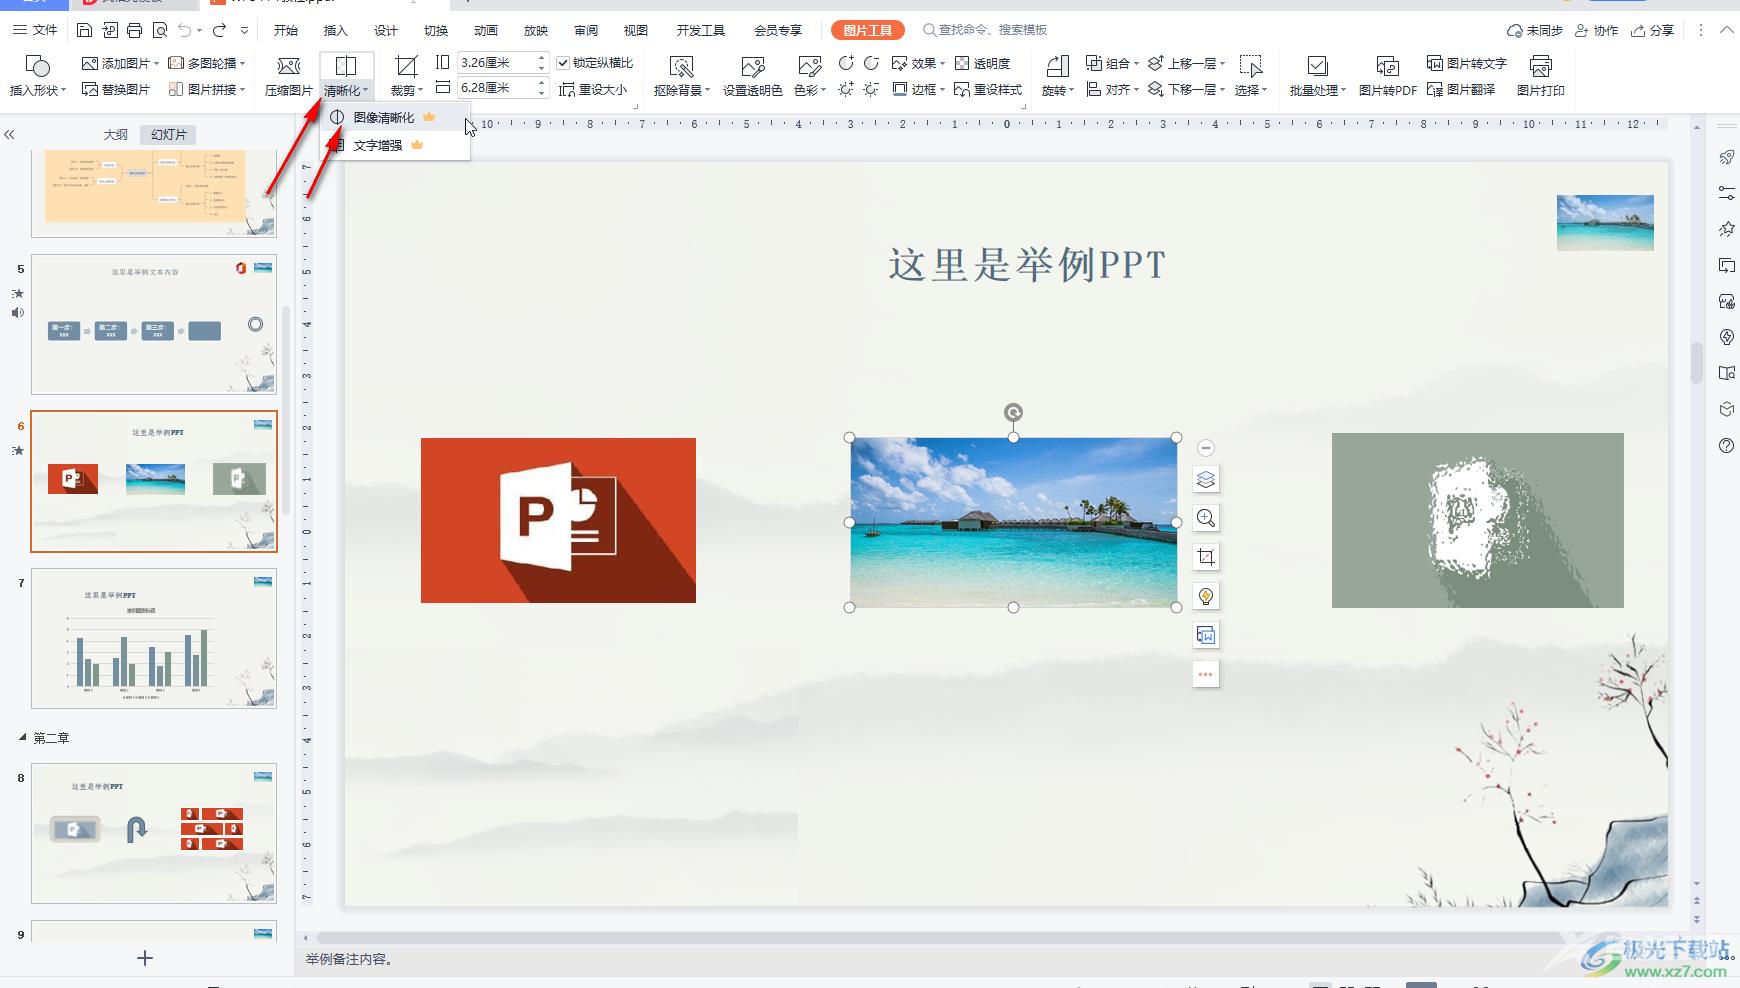Open the 视图 ribbon tab

pos(636,30)
